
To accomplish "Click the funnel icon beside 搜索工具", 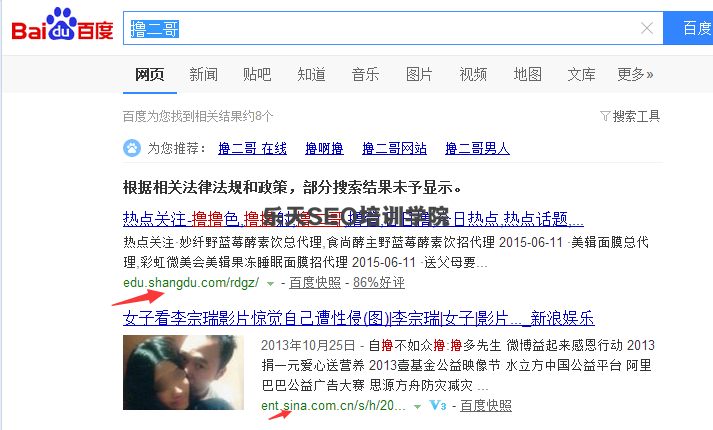I will pyautogui.click(x=605, y=116).
